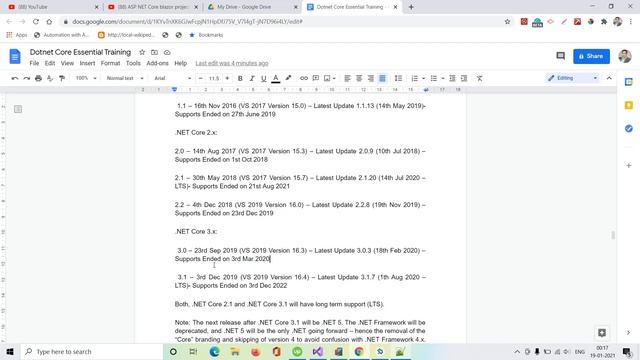
Task: Click the taskbar search box
Action: pos(91,351)
